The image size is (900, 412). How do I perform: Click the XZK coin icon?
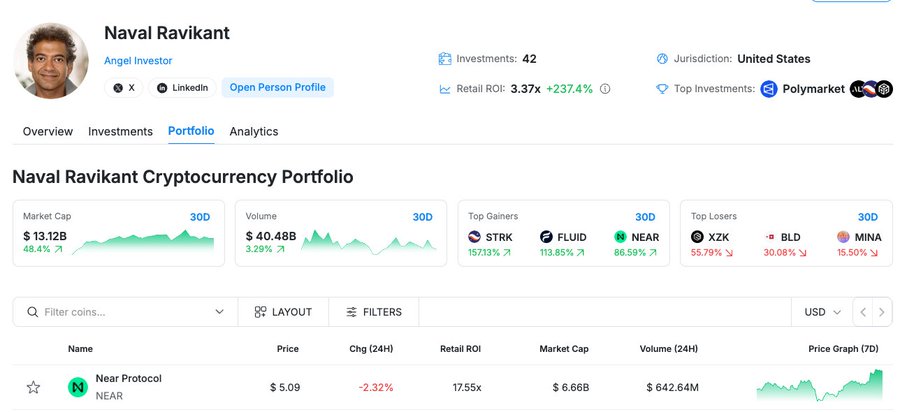click(697, 237)
